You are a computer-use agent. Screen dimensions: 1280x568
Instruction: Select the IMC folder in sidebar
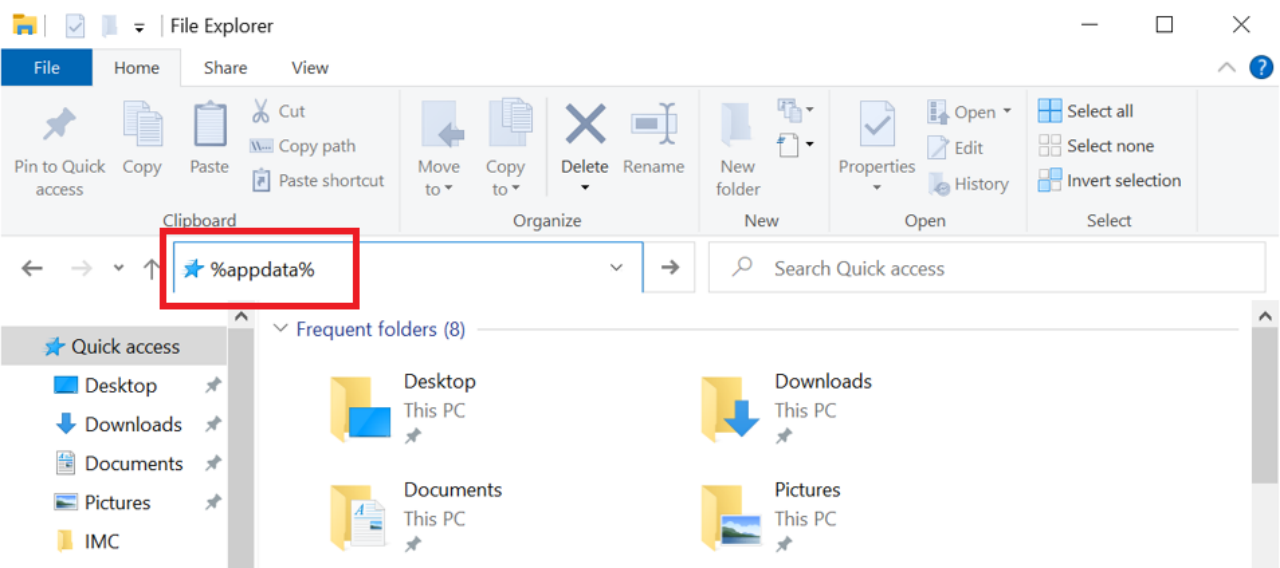[88, 542]
